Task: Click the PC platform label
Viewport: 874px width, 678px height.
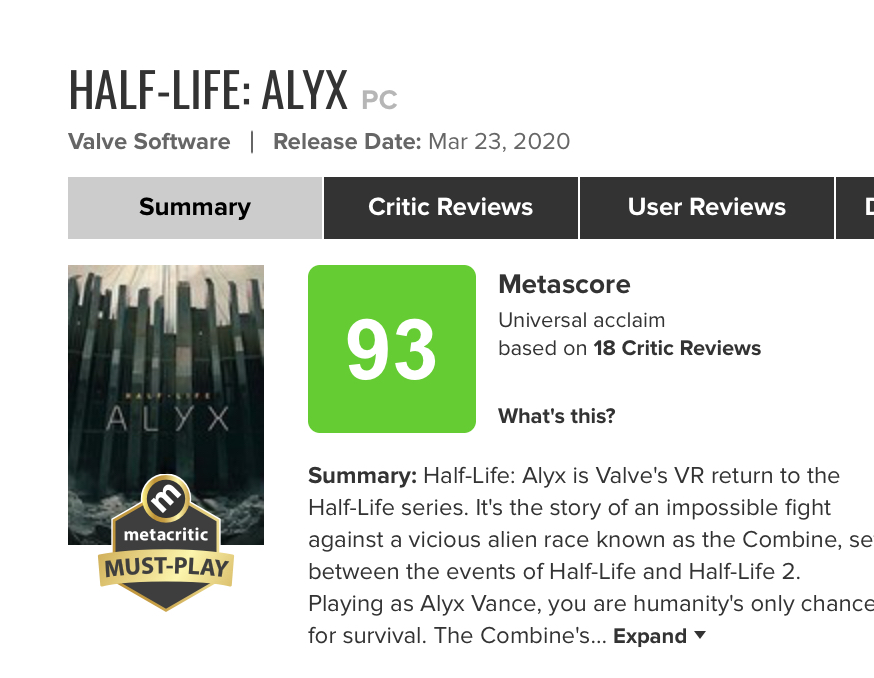Action: pyautogui.click(x=379, y=100)
